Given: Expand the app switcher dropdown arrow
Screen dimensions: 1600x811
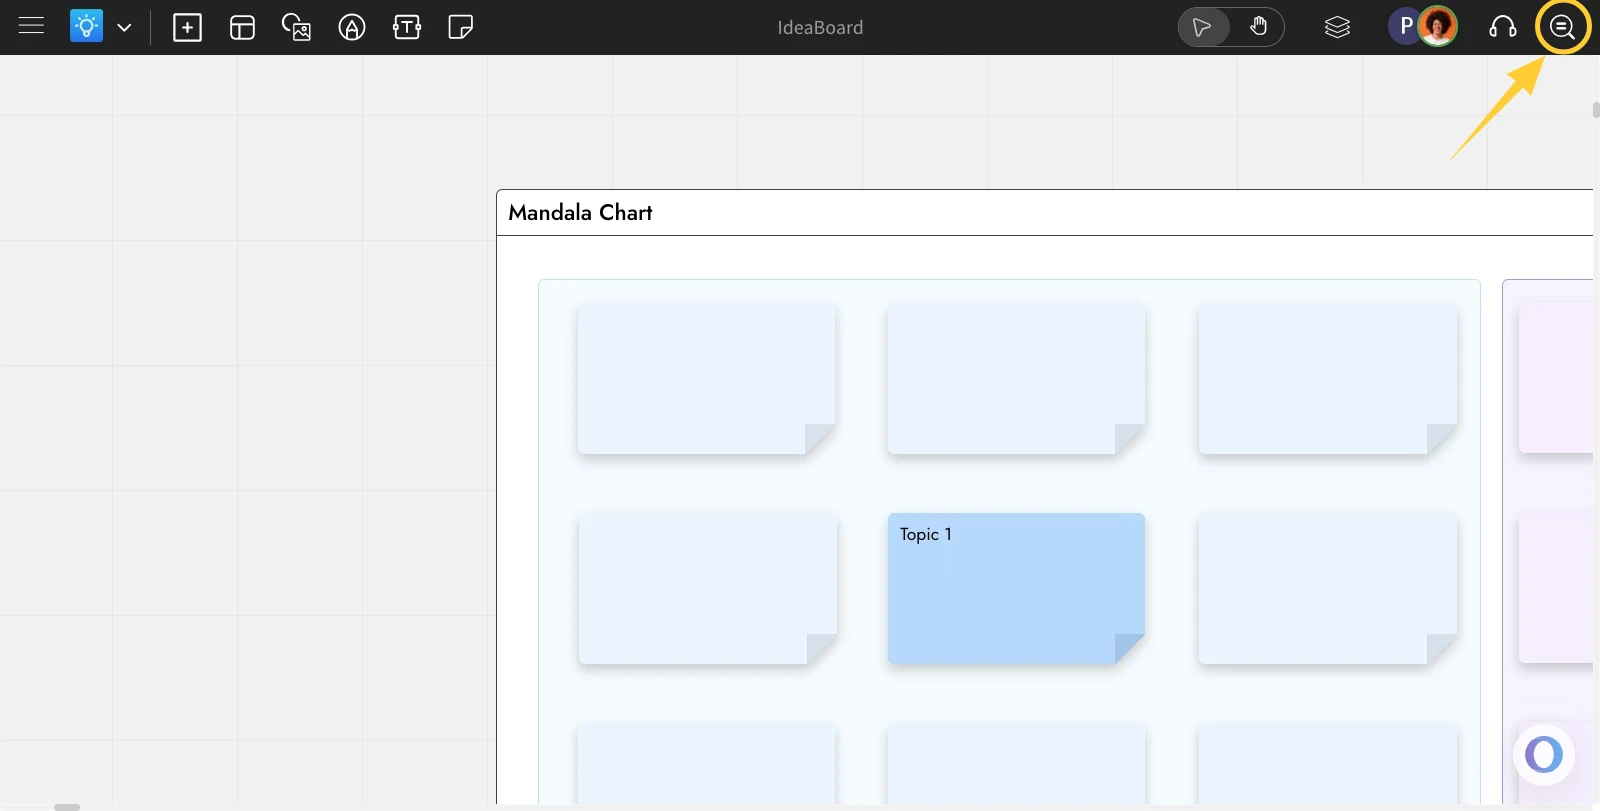Looking at the screenshot, I should click(124, 27).
